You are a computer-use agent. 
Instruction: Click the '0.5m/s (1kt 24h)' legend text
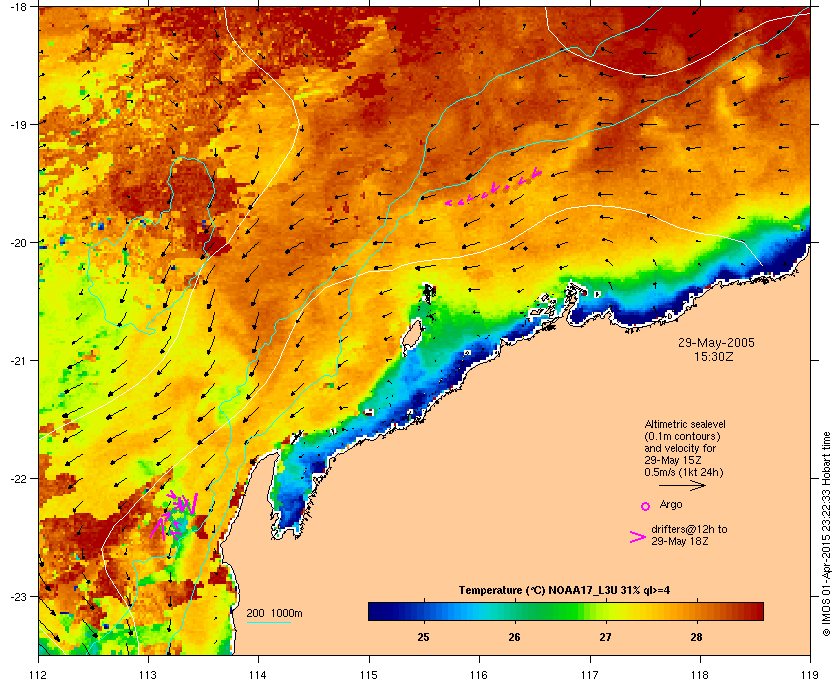684,473
